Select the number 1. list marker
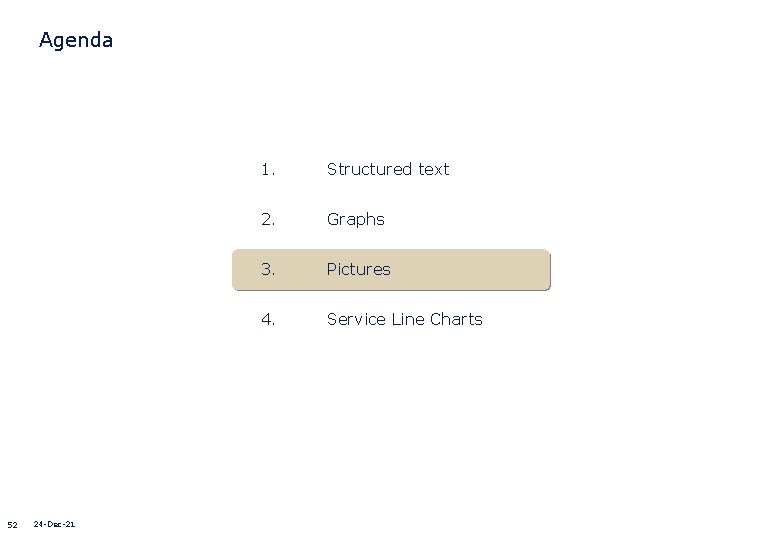The height and width of the screenshot is (540, 780). click(267, 169)
